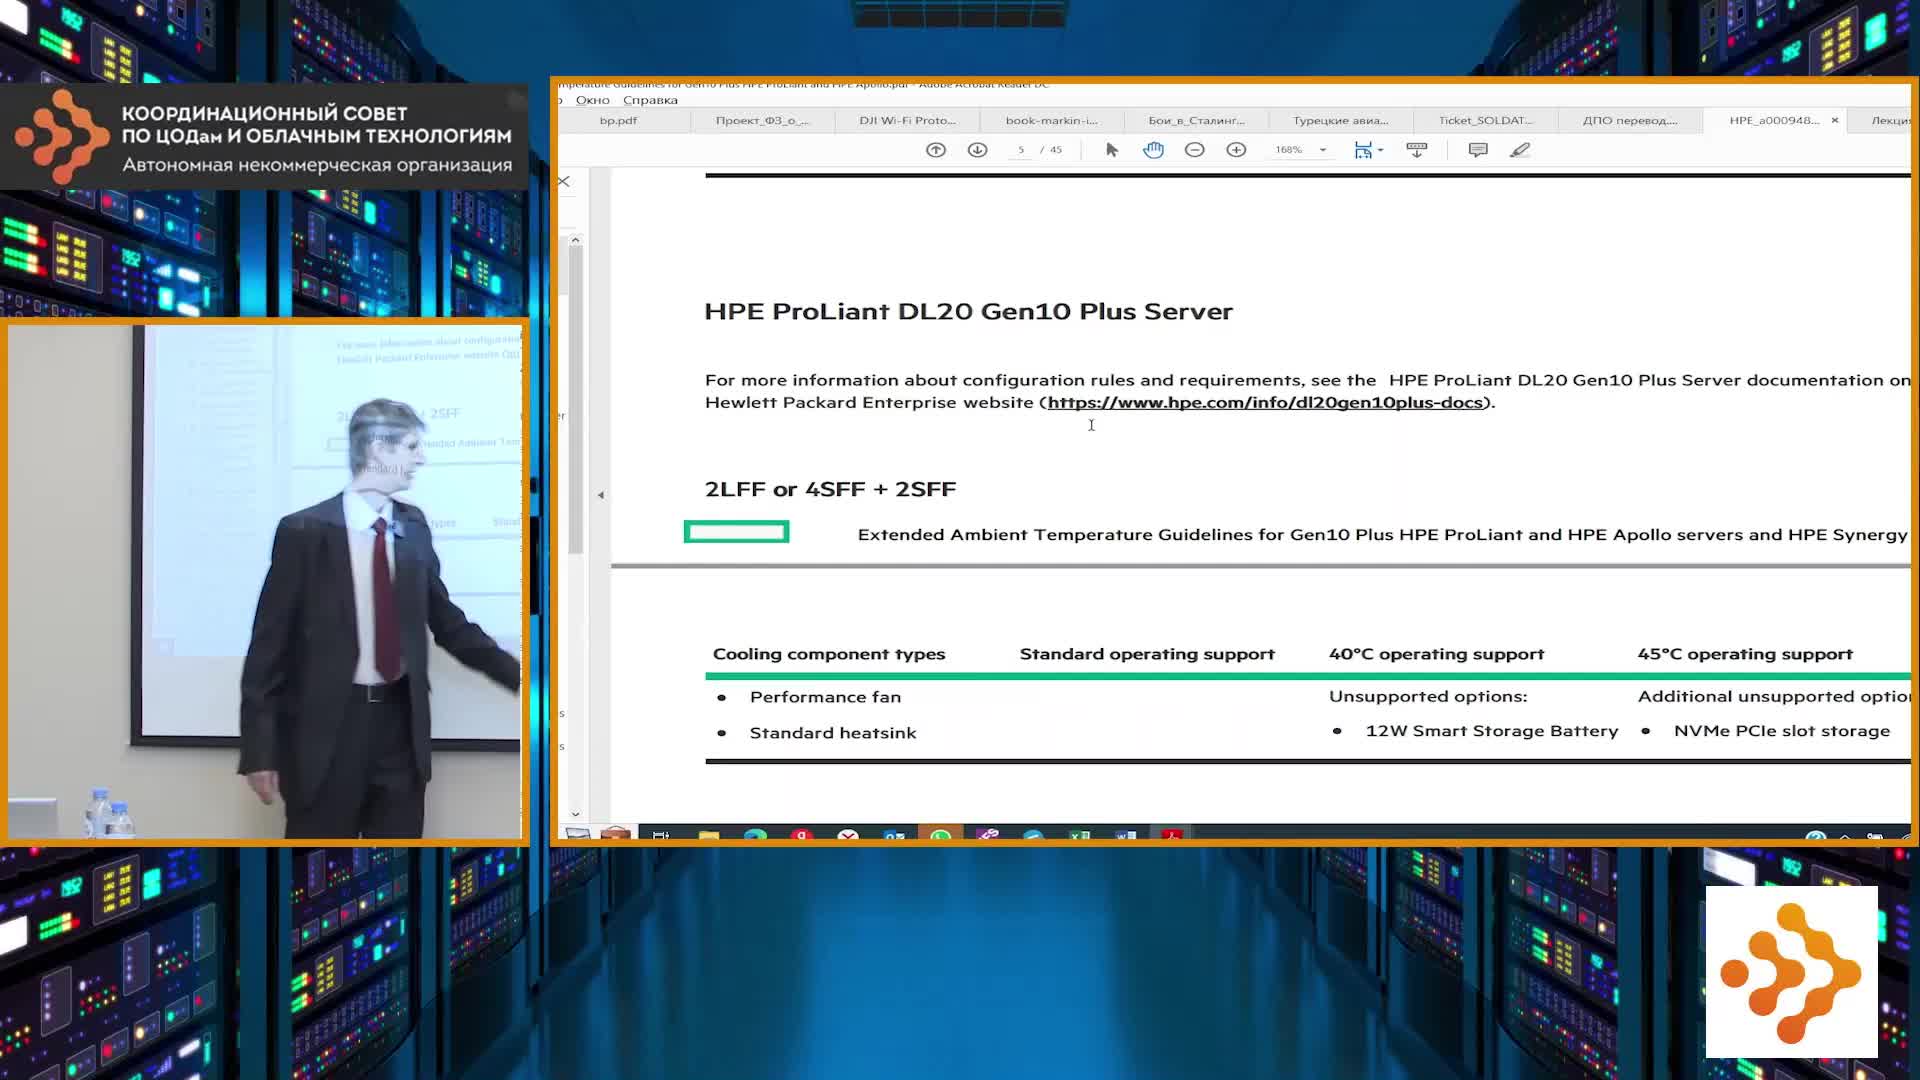Viewport: 1920px width, 1080px height.
Task: Switch to the Турецкие авиа... tab
Action: [x=1340, y=120]
